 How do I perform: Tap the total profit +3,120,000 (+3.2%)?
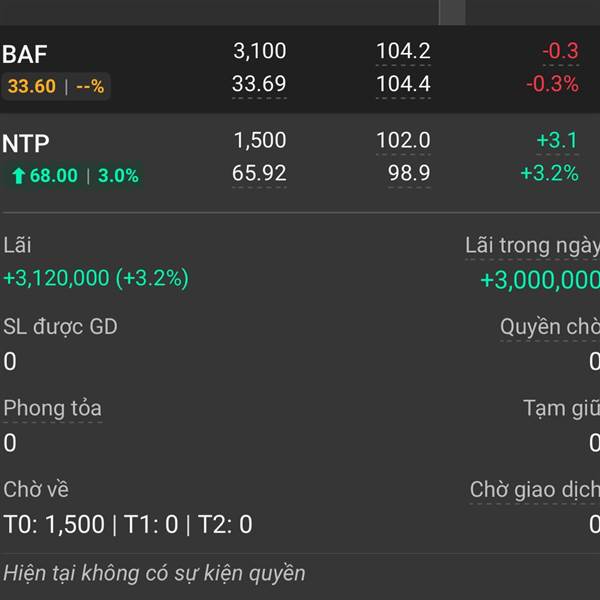point(96,278)
